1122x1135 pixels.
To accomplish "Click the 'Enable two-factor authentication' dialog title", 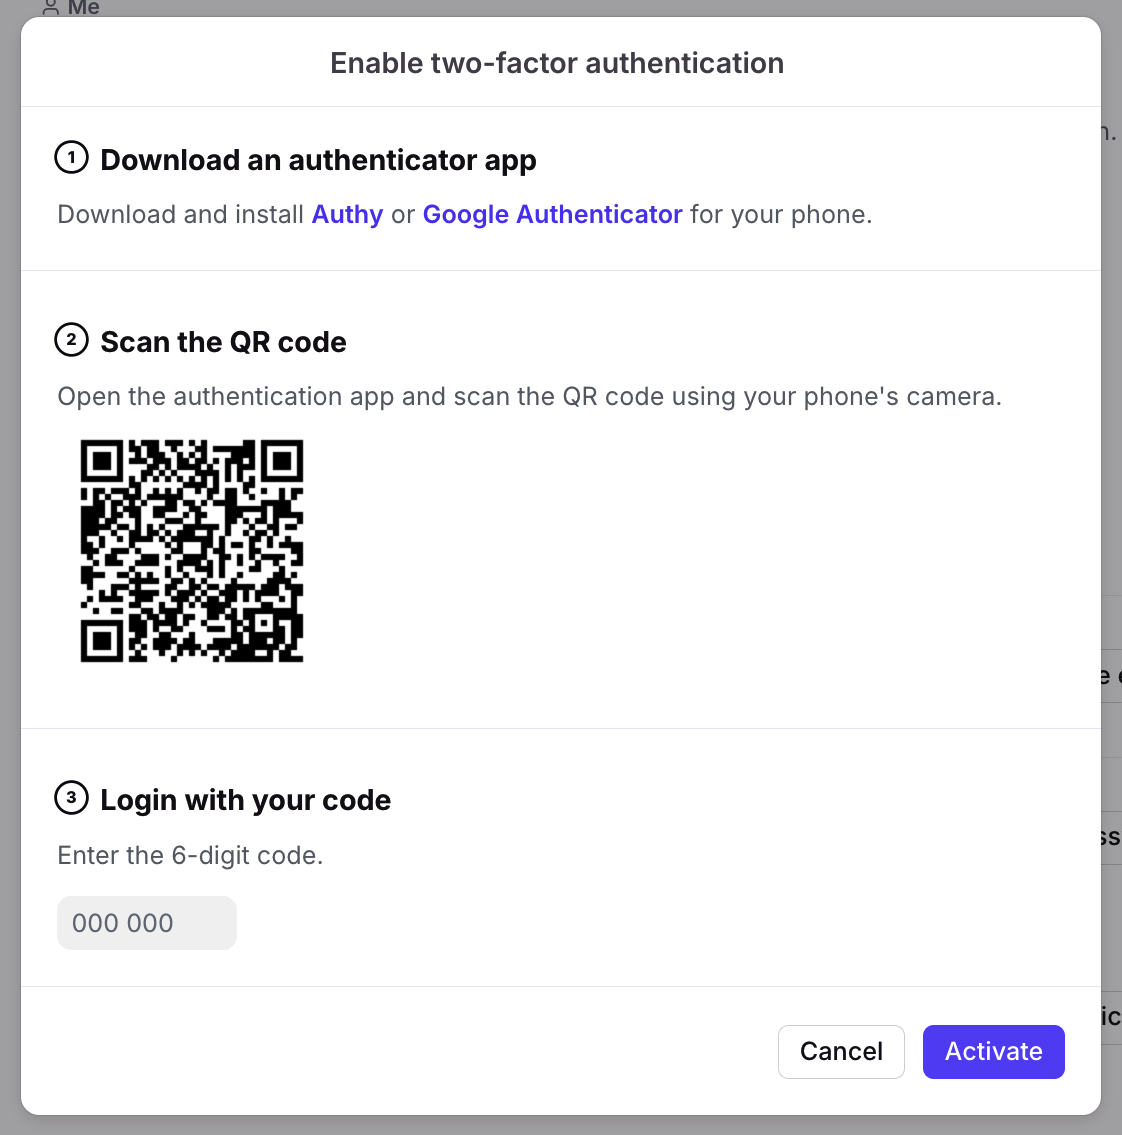I will [x=557, y=63].
